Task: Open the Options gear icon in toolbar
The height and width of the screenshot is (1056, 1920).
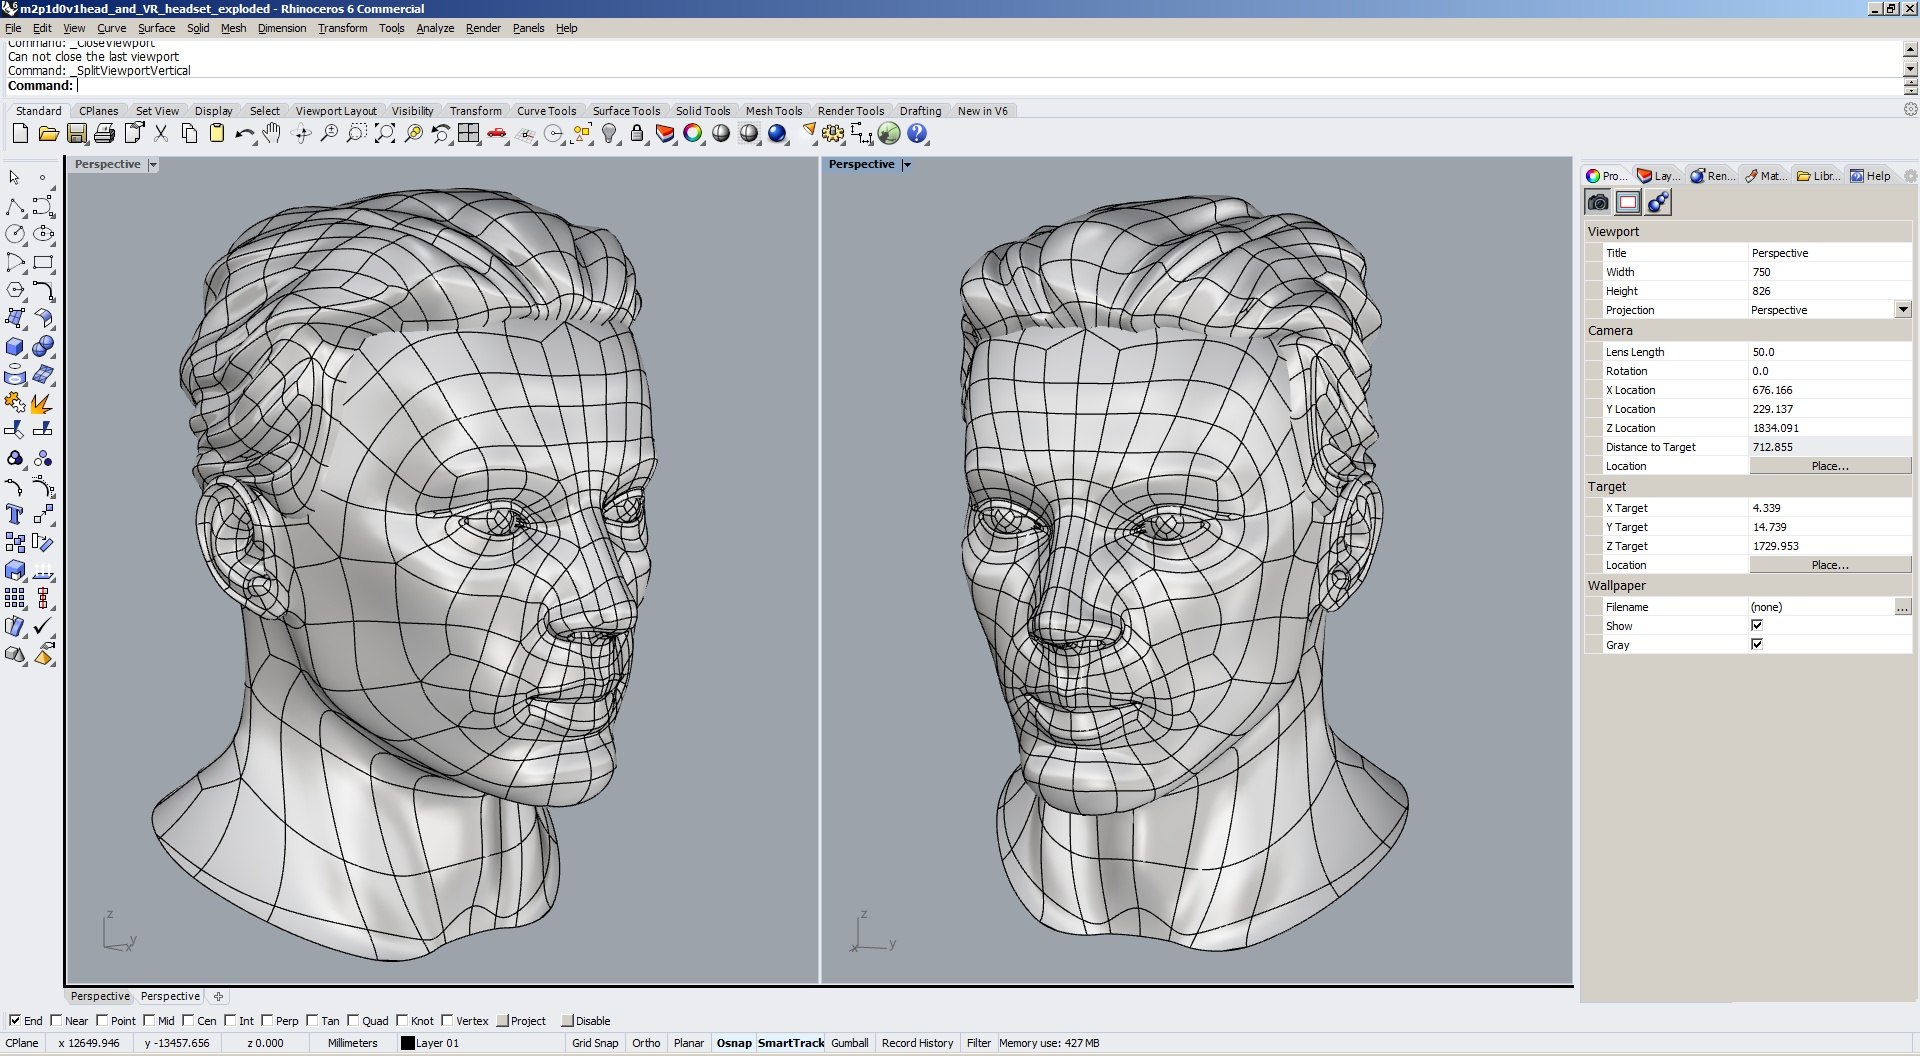Action: pyautogui.click(x=833, y=134)
